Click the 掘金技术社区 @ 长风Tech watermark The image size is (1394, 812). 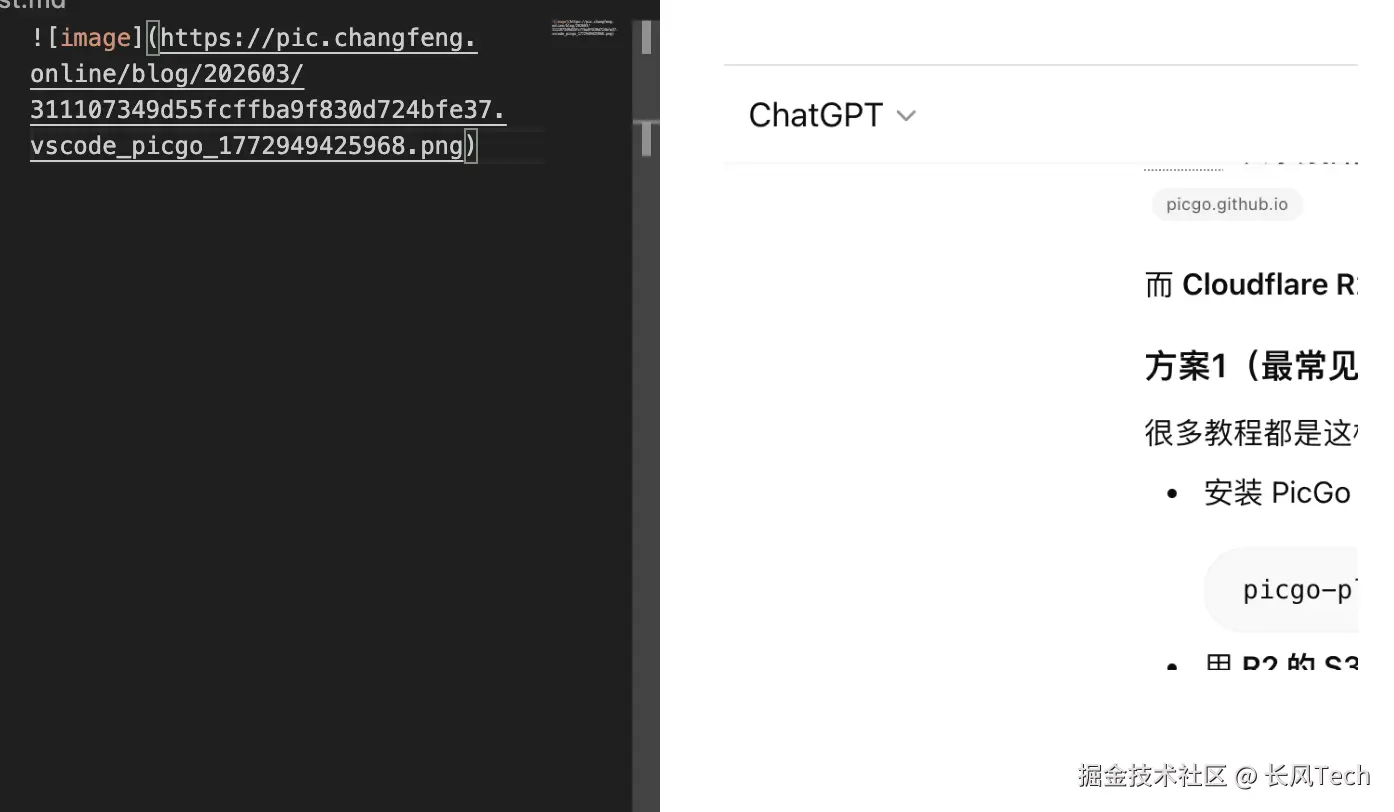1223,775
